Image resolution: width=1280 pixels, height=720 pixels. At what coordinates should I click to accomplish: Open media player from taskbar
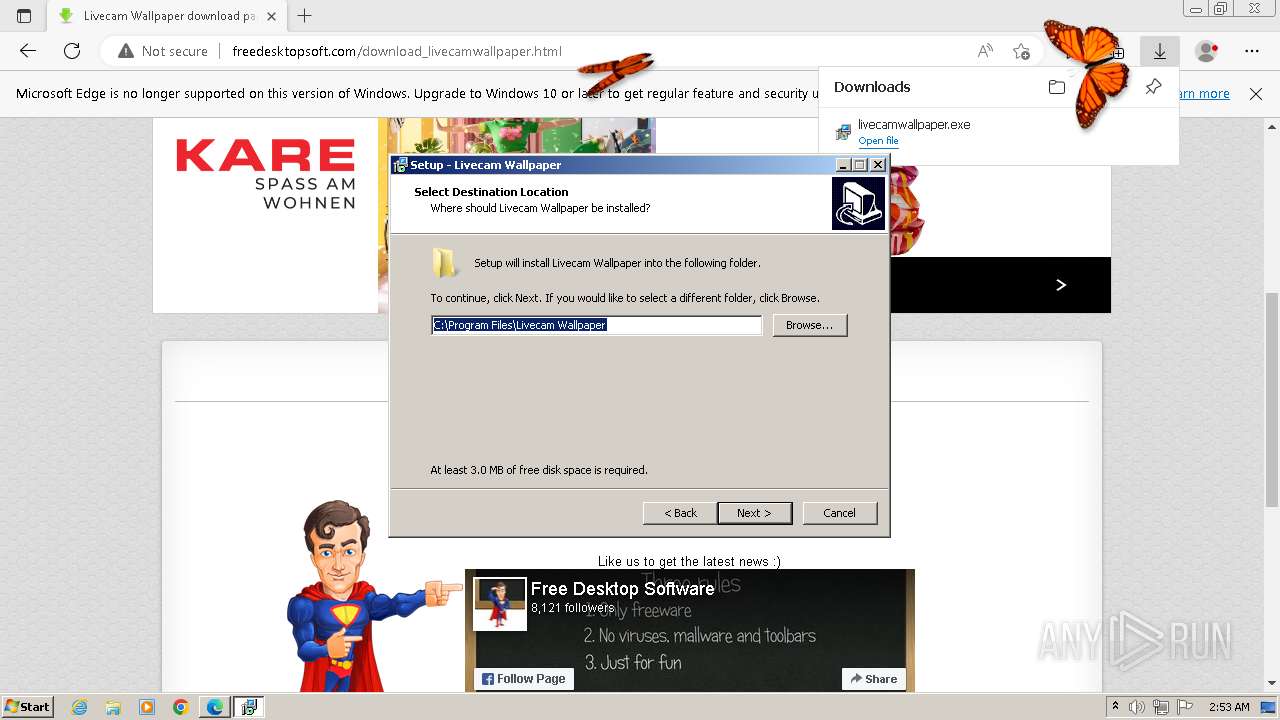pos(147,707)
